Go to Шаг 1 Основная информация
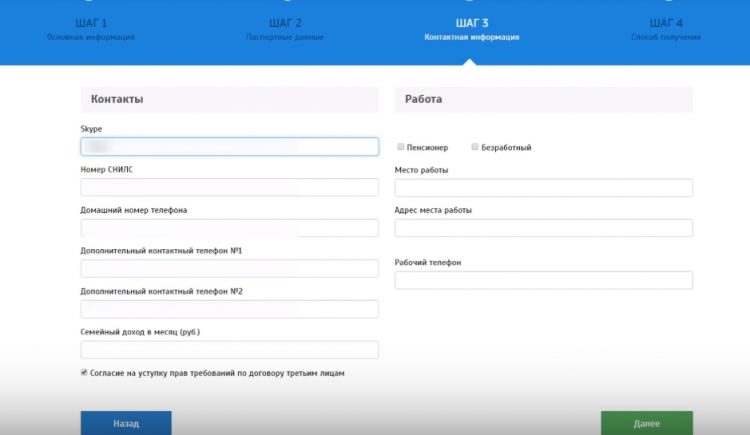Image resolution: width=750 pixels, height=435 pixels. (x=90, y=29)
